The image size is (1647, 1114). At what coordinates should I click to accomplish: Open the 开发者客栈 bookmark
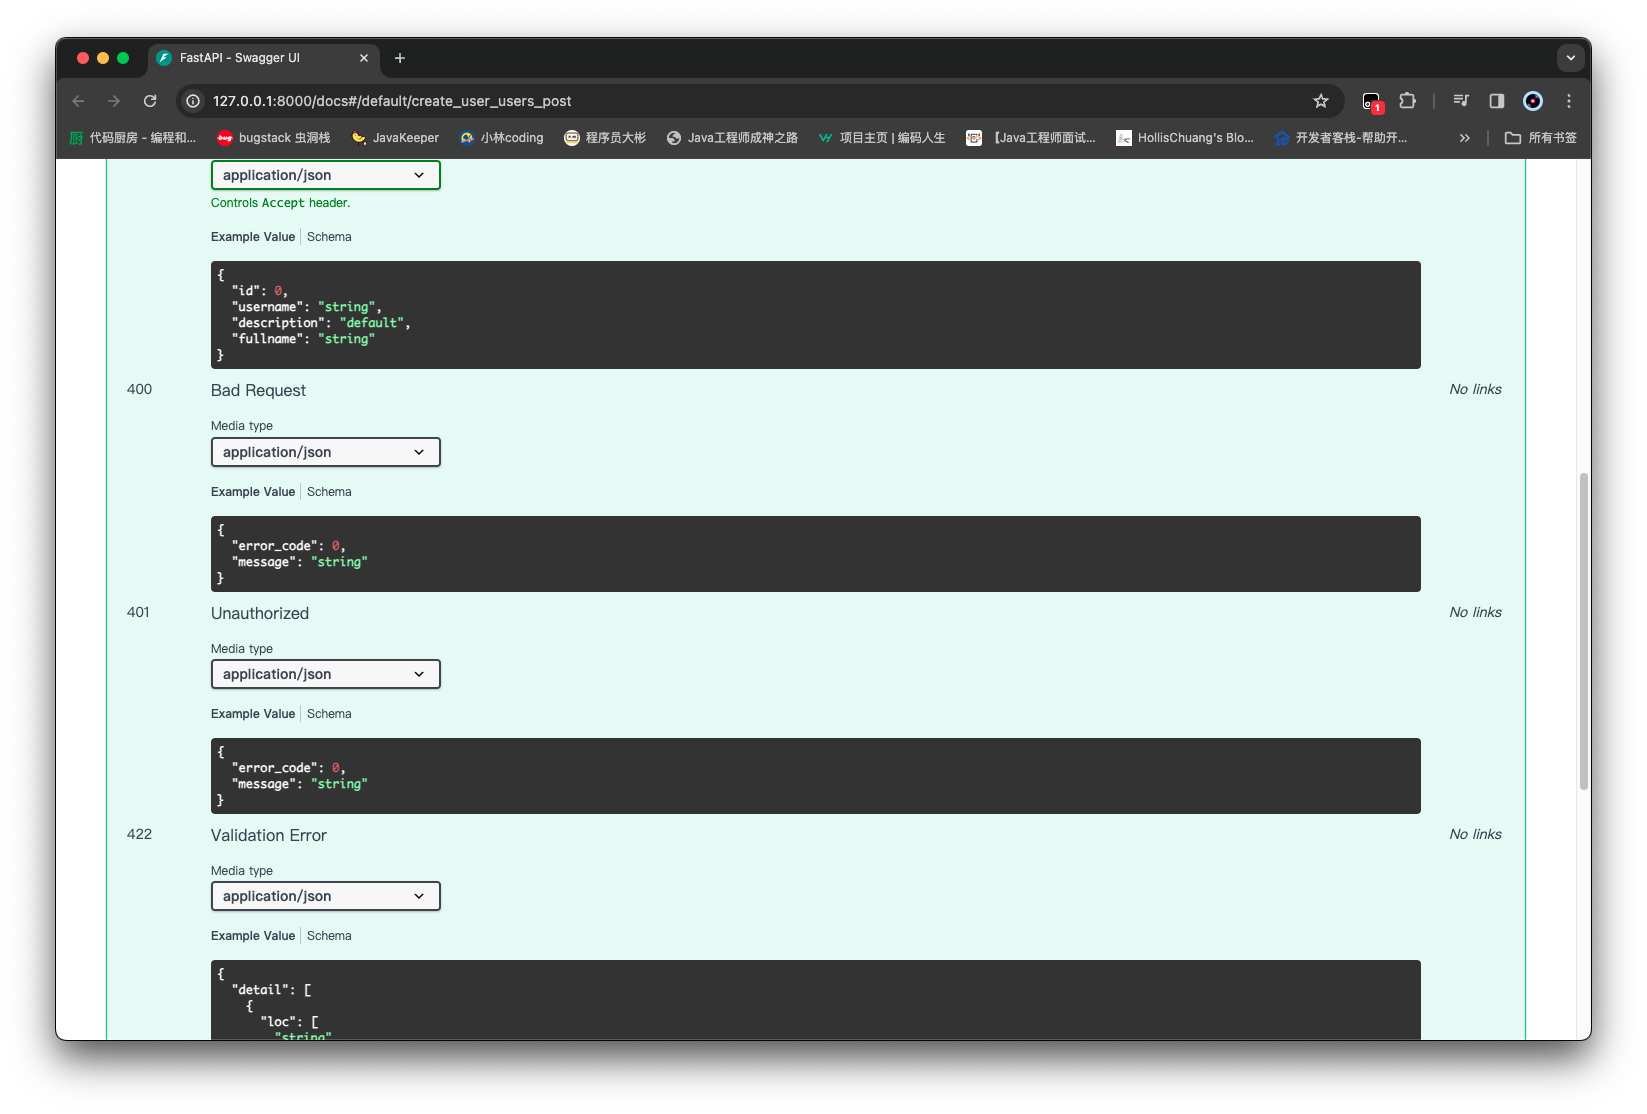click(1341, 138)
